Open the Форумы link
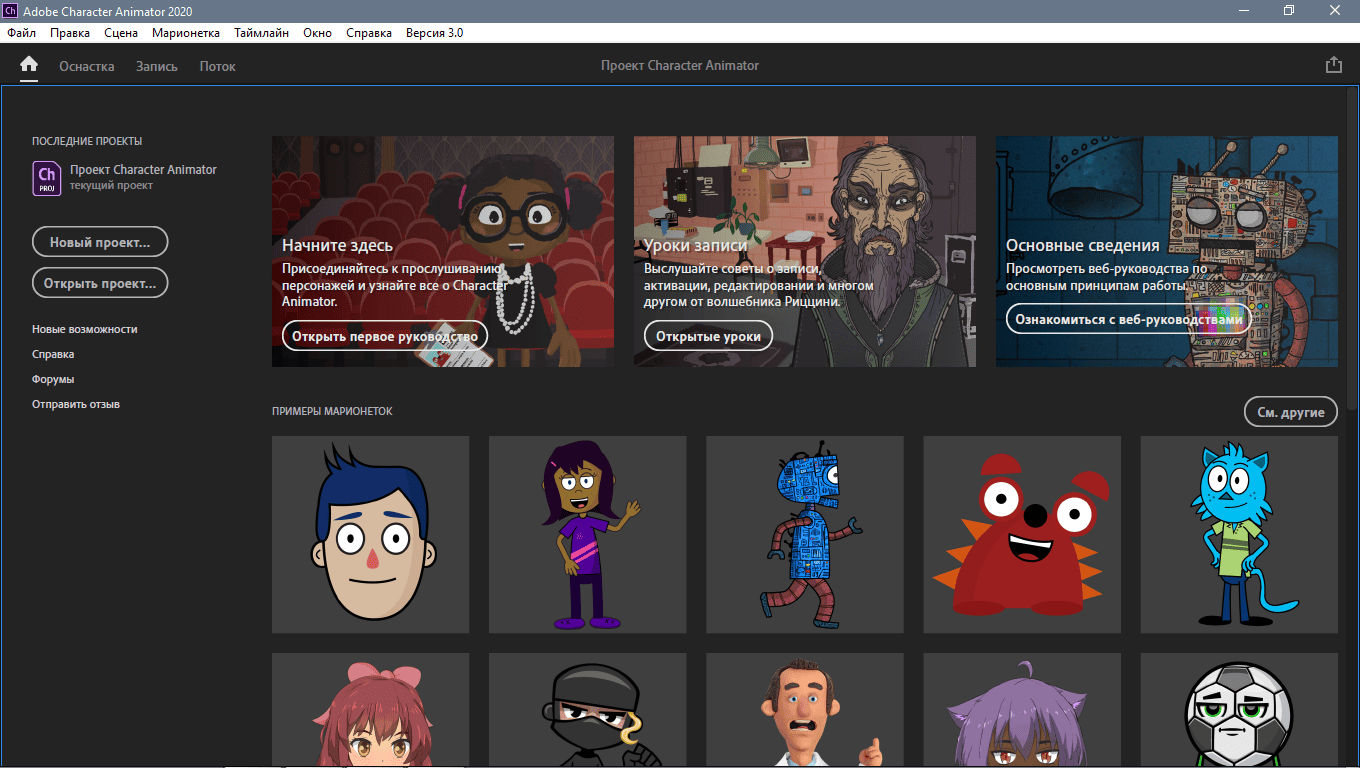Image resolution: width=1360 pixels, height=768 pixels. pyautogui.click(x=53, y=379)
